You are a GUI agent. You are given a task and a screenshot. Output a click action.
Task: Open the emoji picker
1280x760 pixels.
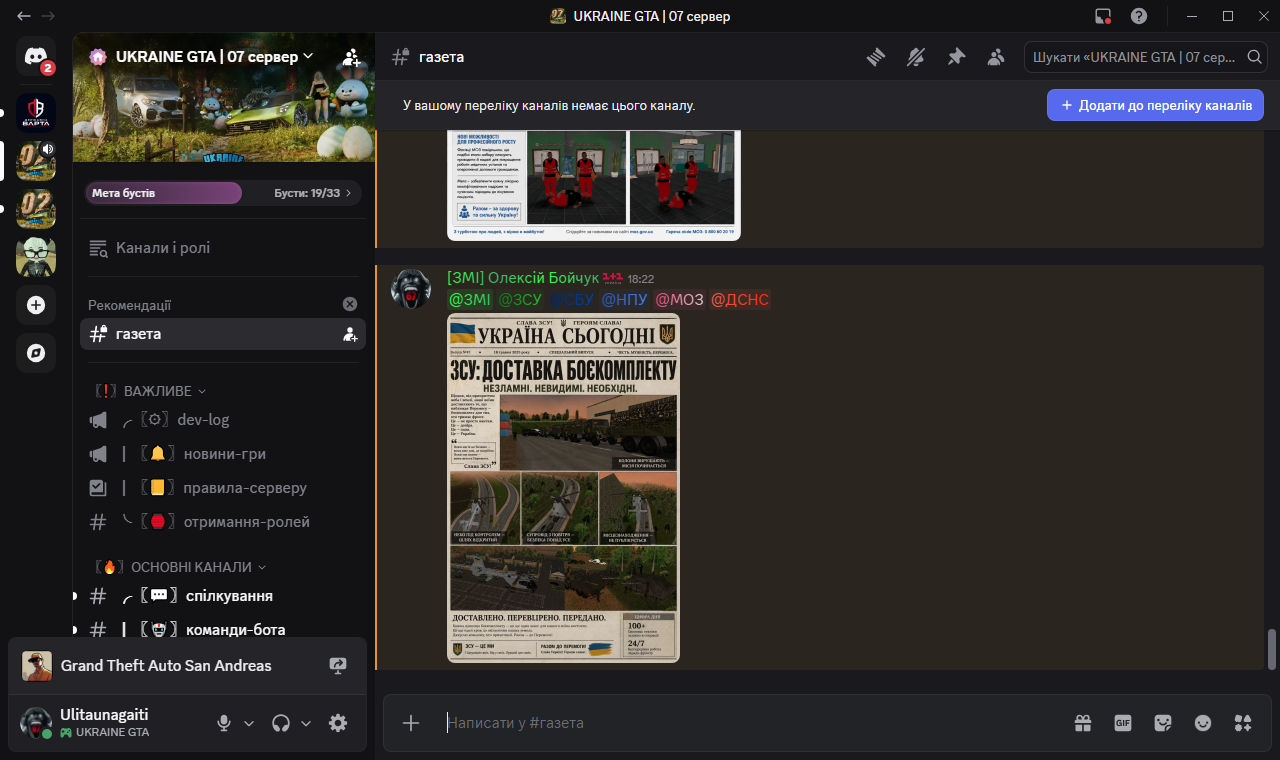pos(1203,723)
